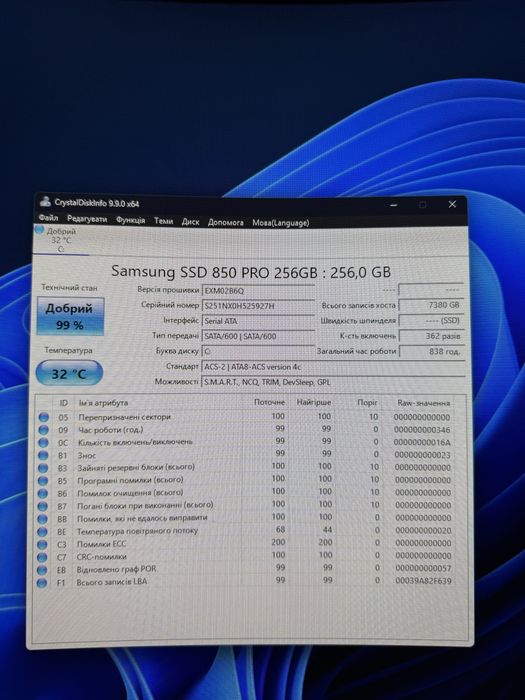Click the Samsung SSD 850 PRO 256GB title
525x700 pixels.
click(x=251, y=272)
